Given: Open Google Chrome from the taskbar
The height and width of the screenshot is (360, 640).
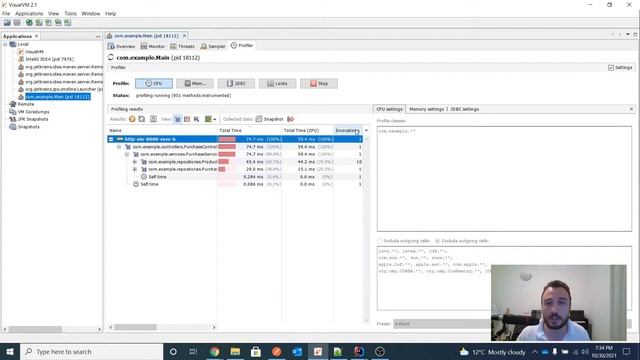Looking at the screenshot, I should pos(214,351).
